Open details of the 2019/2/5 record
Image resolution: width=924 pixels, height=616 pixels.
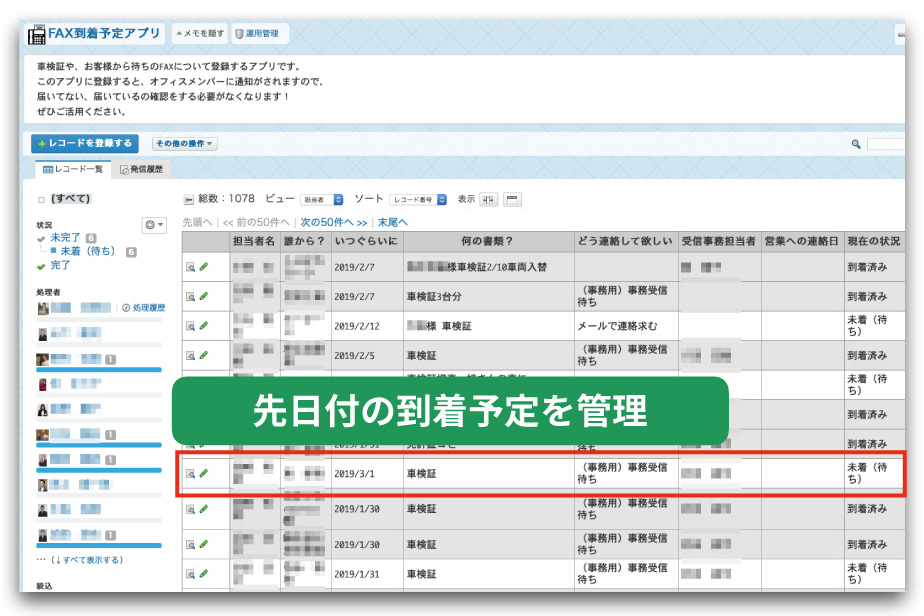pyautogui.click(x=190, y=355)
